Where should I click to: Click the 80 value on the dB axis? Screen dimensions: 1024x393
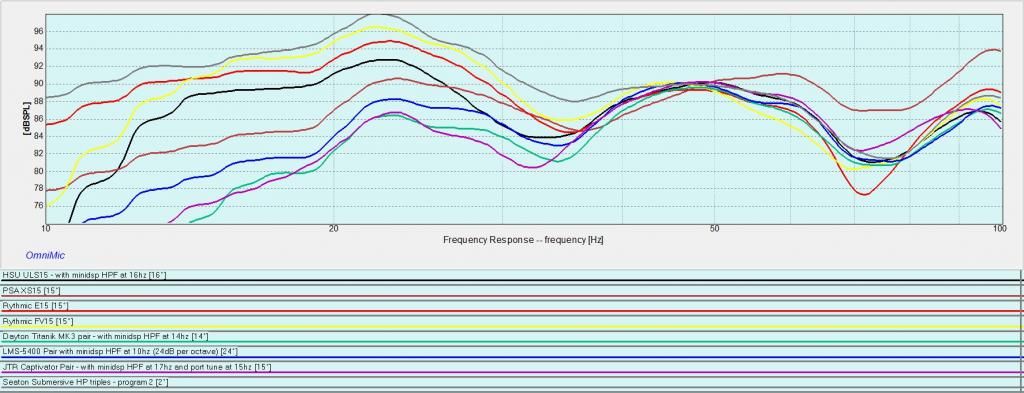[x=39, y=172]
